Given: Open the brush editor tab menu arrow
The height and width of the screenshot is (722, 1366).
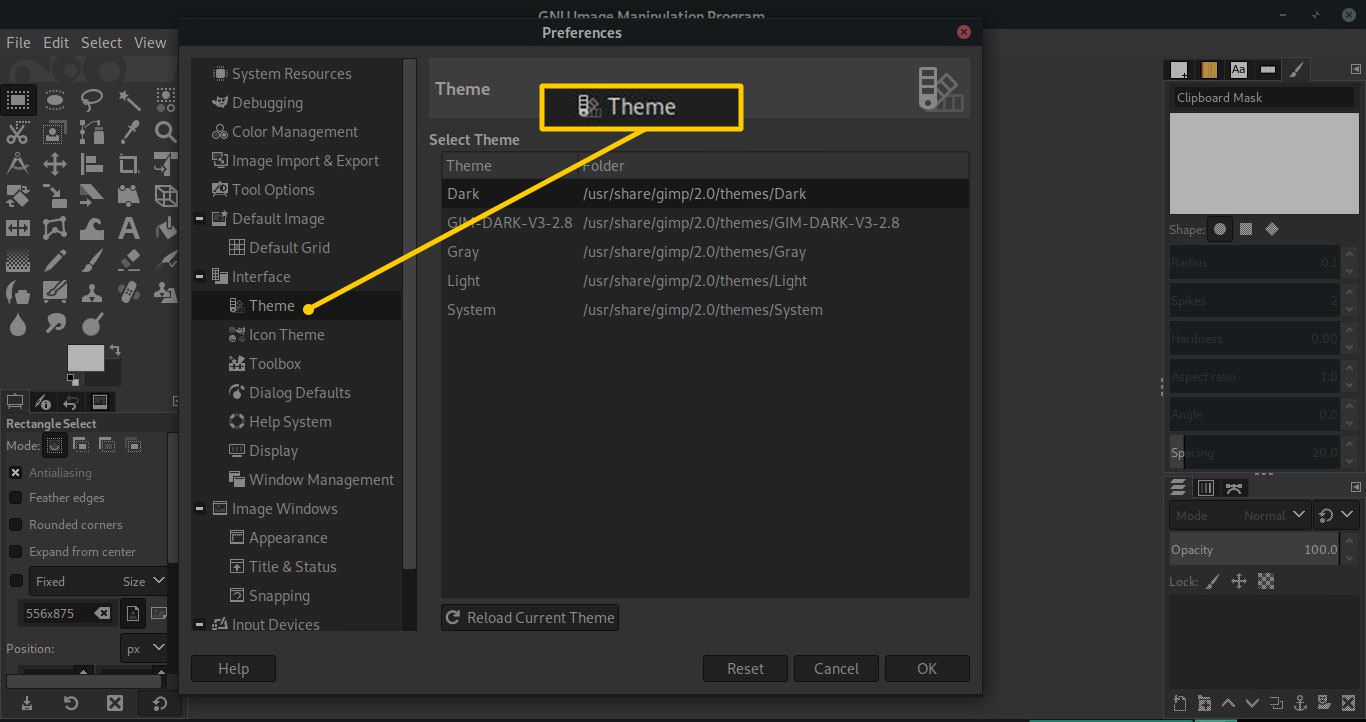Looking at the screenshot, I should (x=1356, y=69).
